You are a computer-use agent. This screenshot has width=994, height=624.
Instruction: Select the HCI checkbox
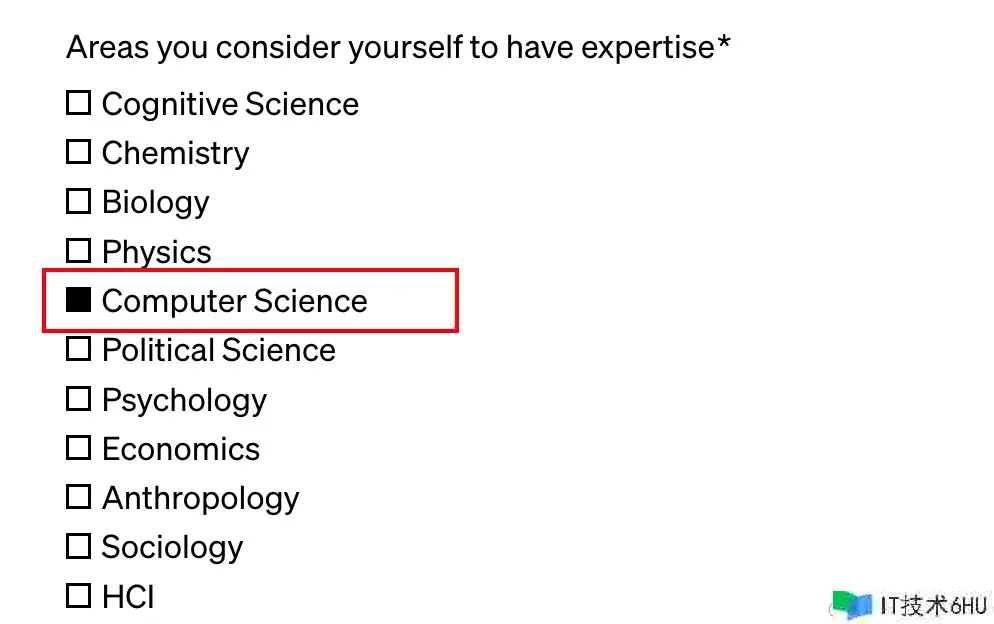pyautogui.click(x=78, y=596)
